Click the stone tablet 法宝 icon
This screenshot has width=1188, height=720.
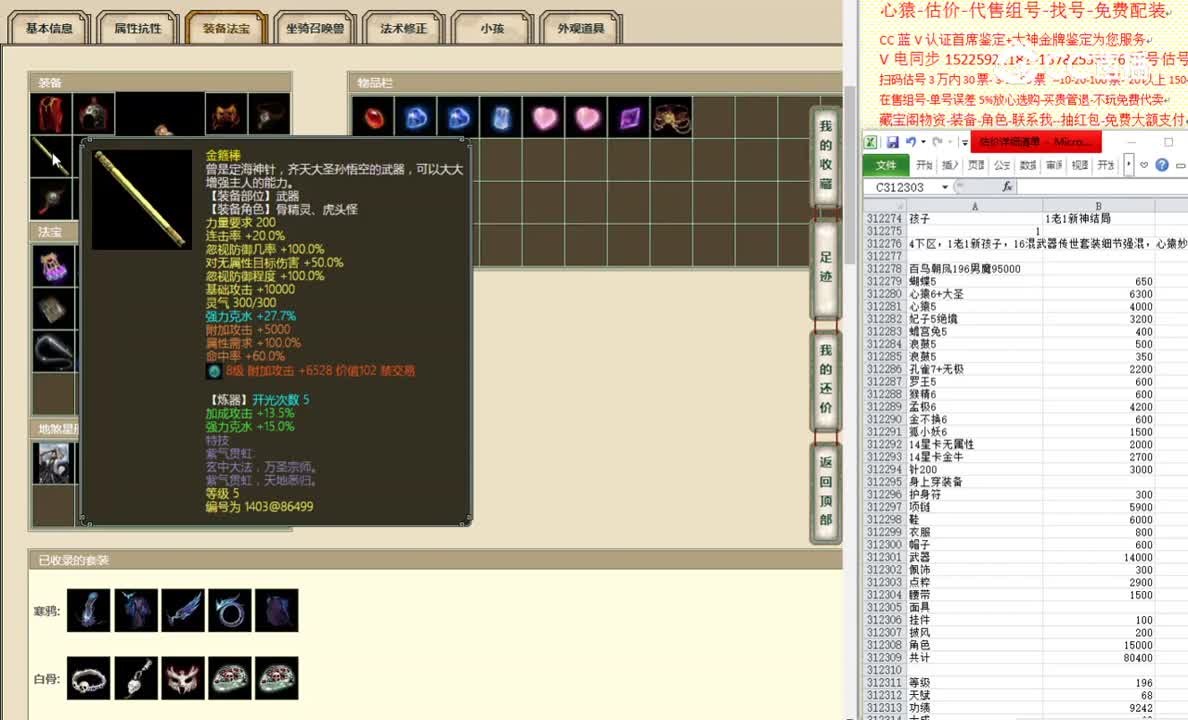53,308
